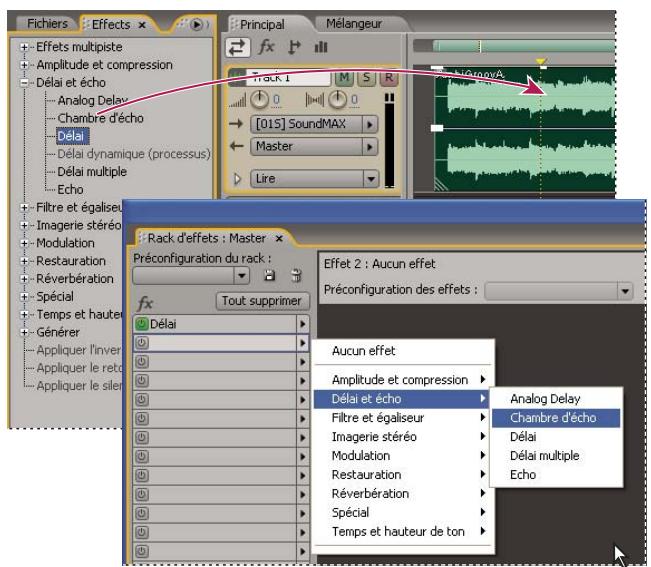Expand the track automation lanes triangle

coord(237,179)
